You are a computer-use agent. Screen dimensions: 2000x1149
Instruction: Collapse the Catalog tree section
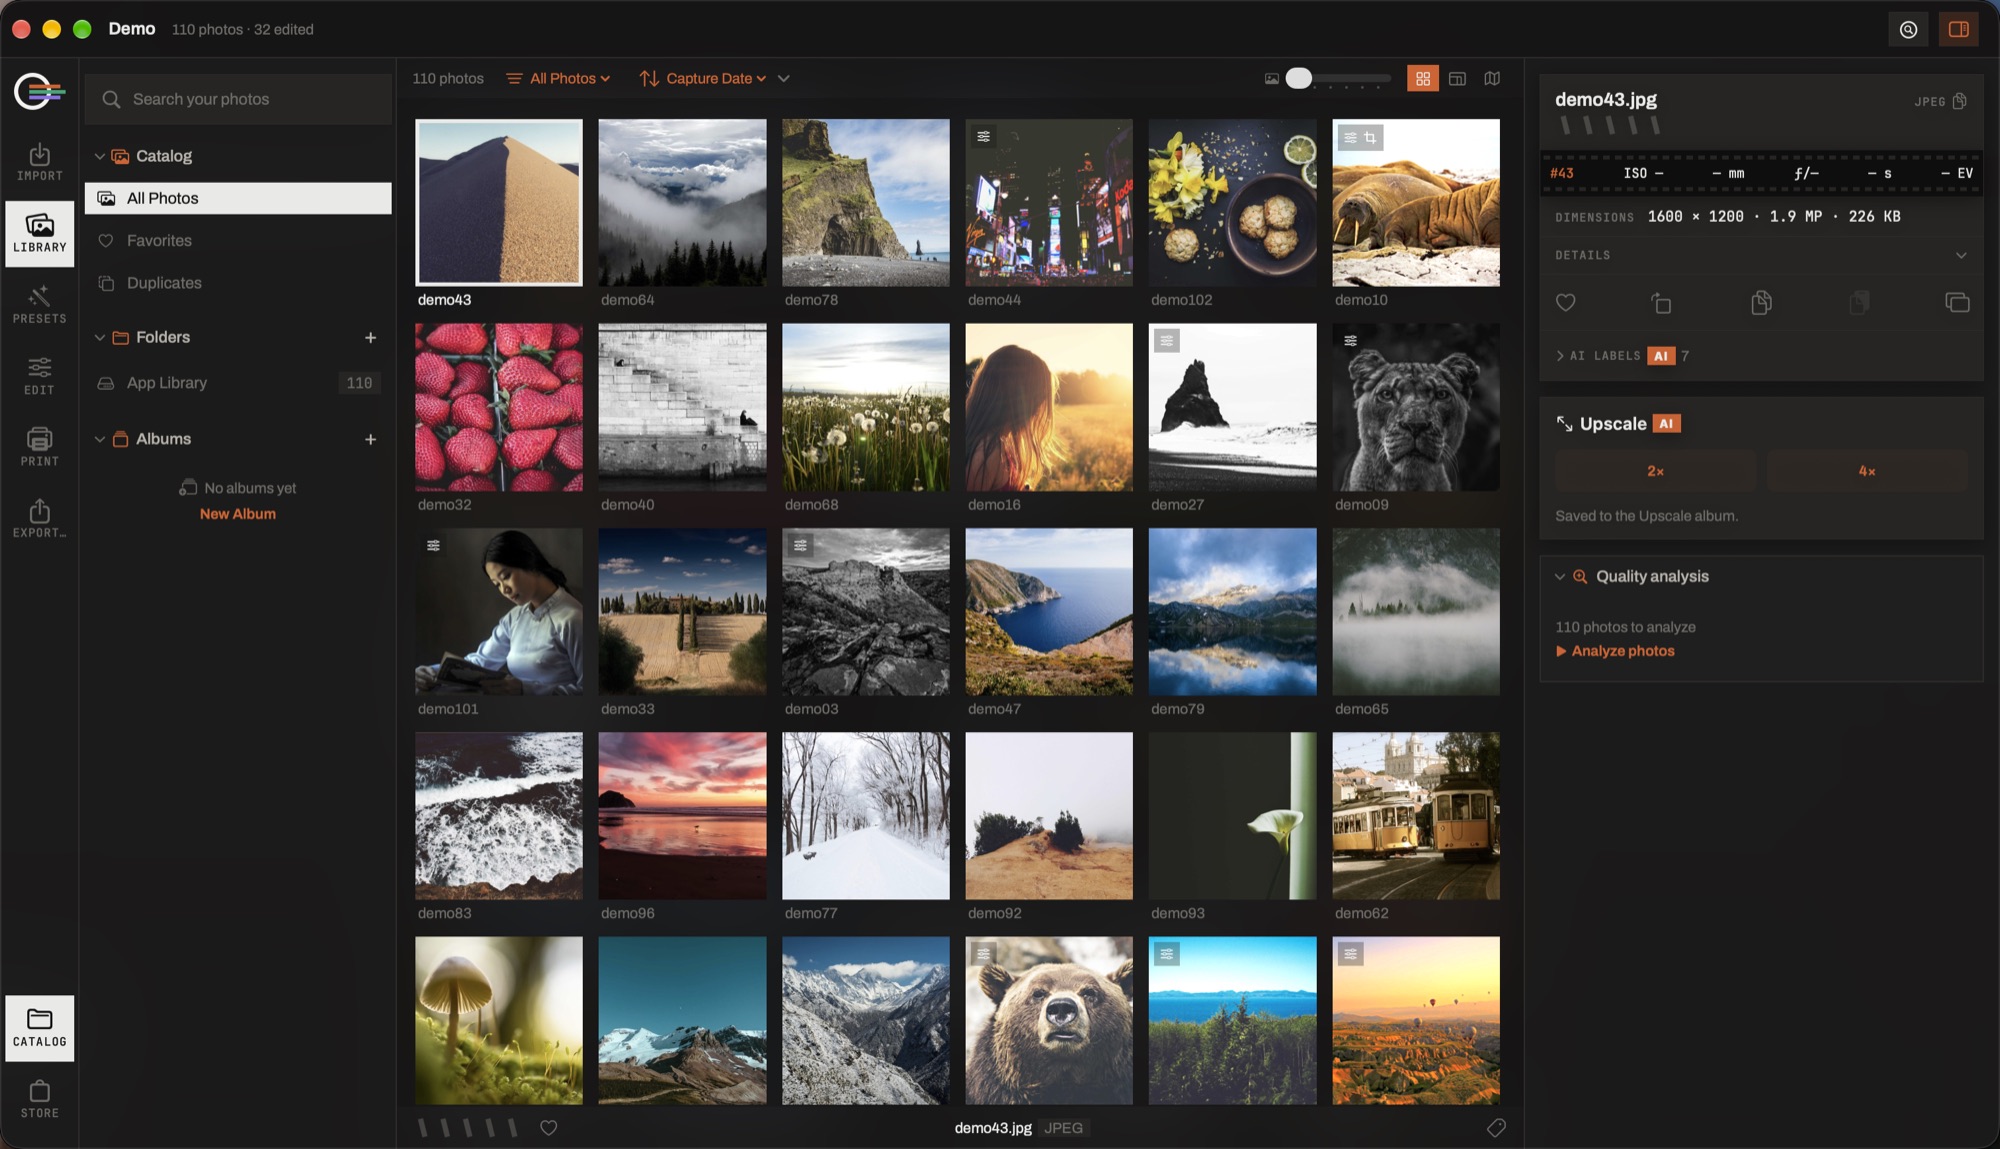tap(100, 156)
